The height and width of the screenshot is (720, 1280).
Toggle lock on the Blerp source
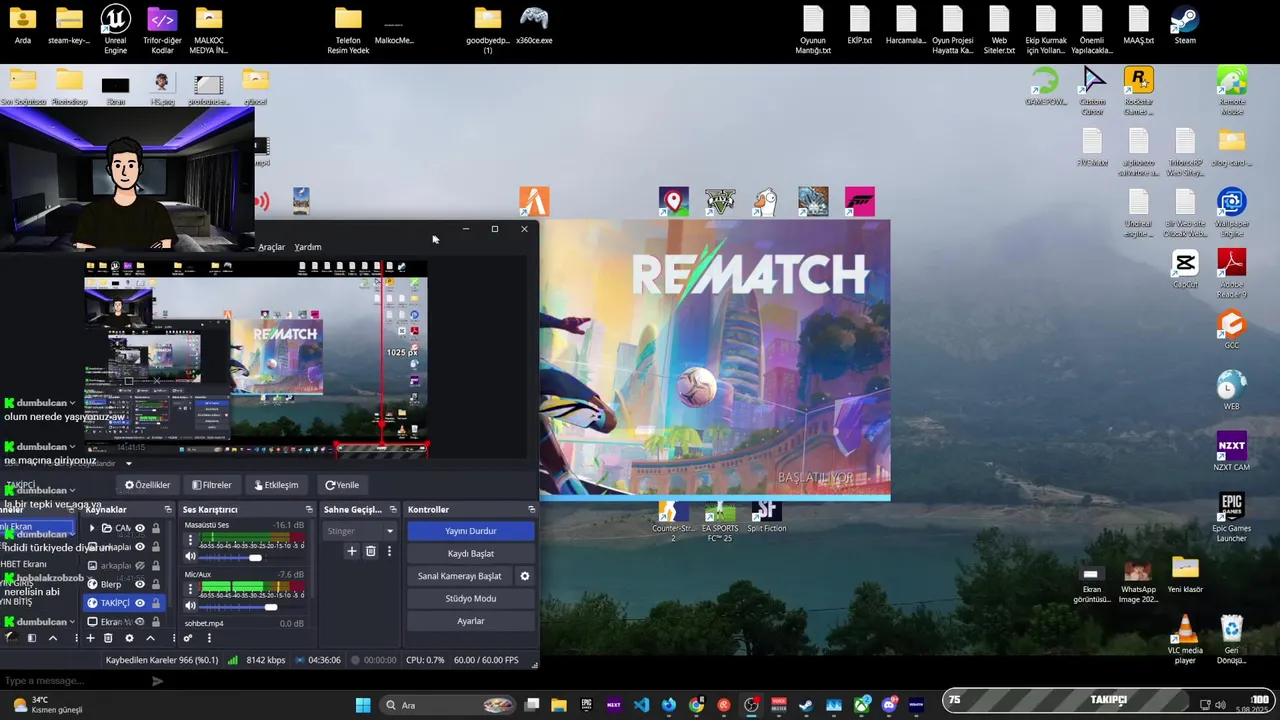(155, 584)
